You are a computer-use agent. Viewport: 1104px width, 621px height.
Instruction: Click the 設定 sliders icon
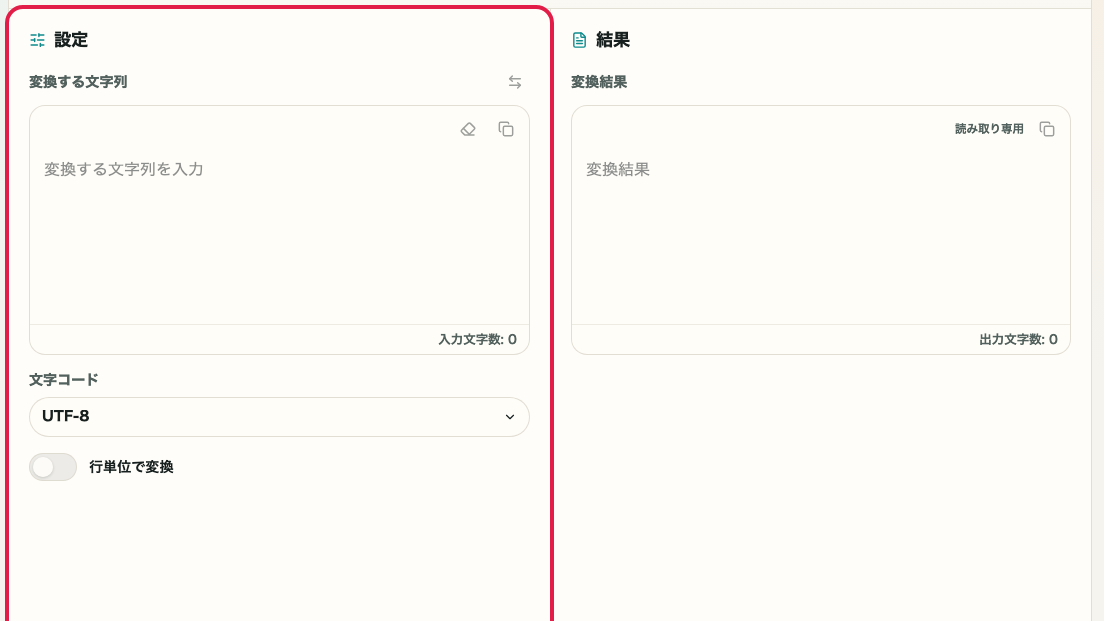point(37,40)
